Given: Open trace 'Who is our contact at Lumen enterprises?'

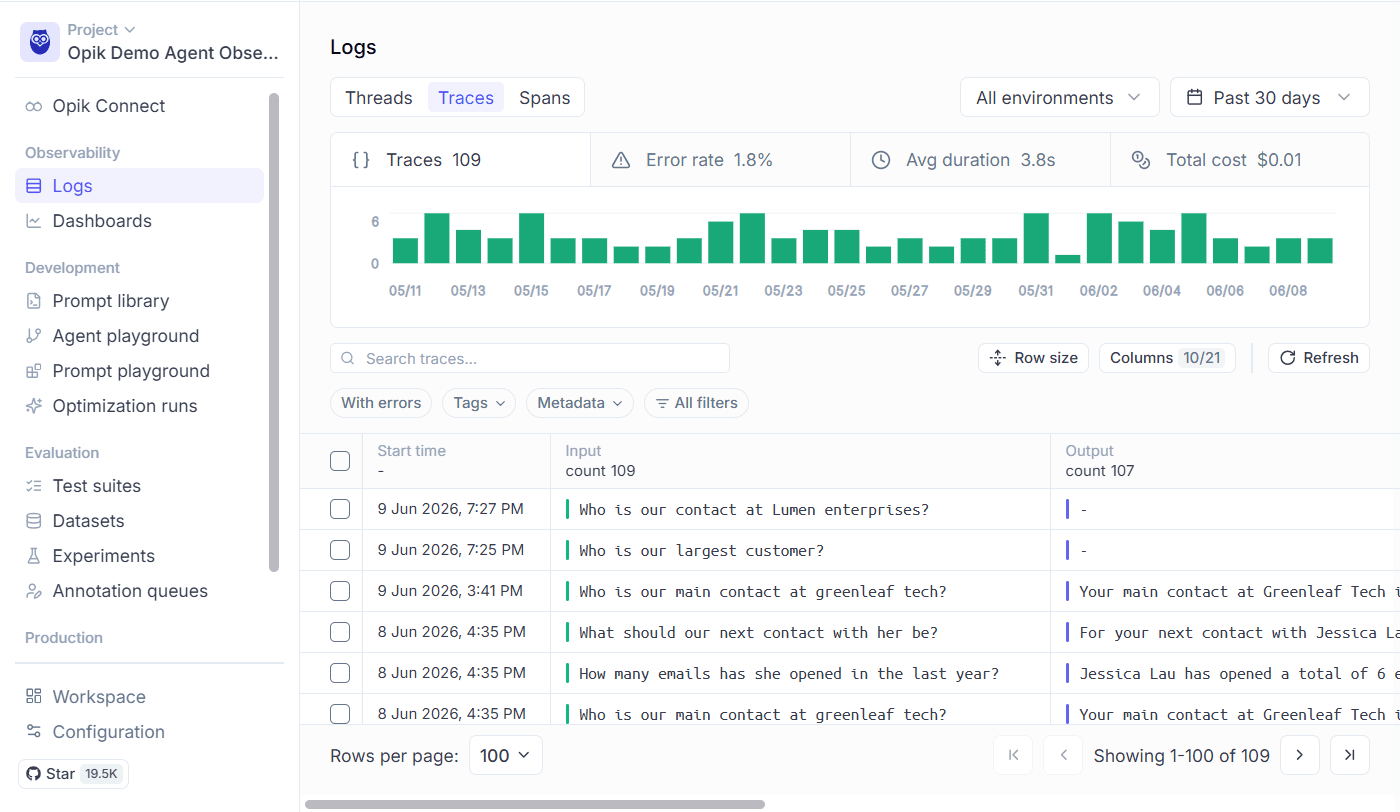Looking at the screenshot, I should 754,510.
